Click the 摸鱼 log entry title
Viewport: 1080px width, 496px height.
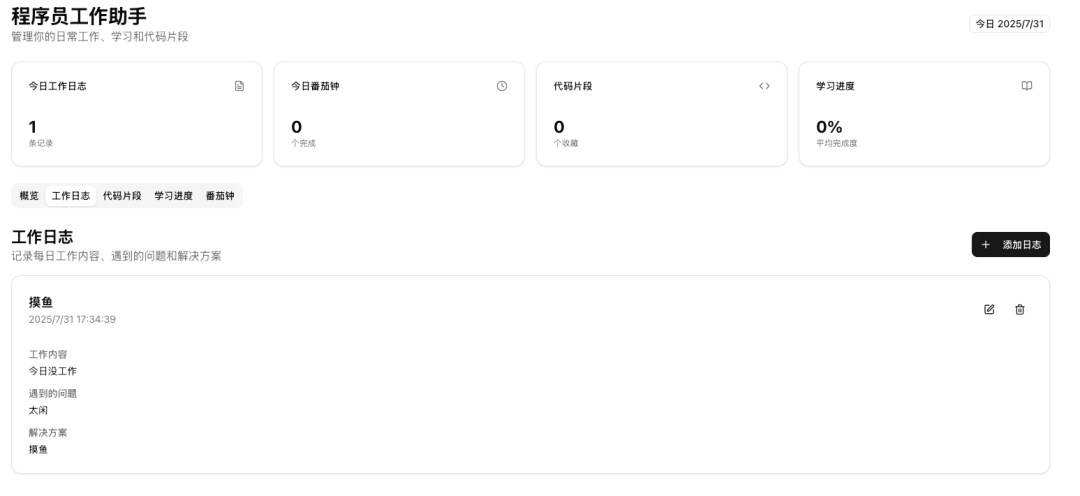click(x=41, y=302)
